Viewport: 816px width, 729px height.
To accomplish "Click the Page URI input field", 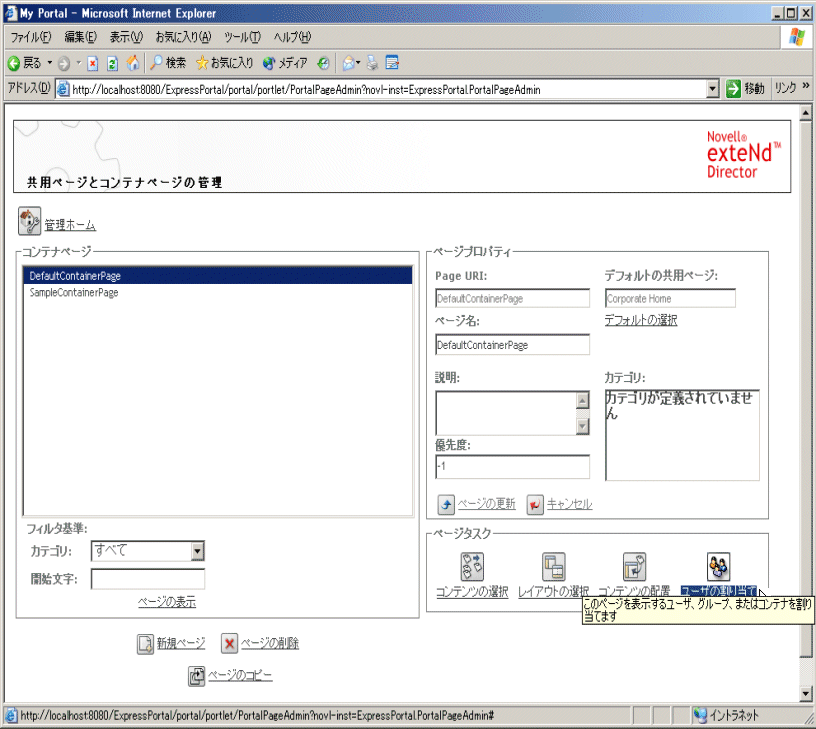I will coord(513,299).
